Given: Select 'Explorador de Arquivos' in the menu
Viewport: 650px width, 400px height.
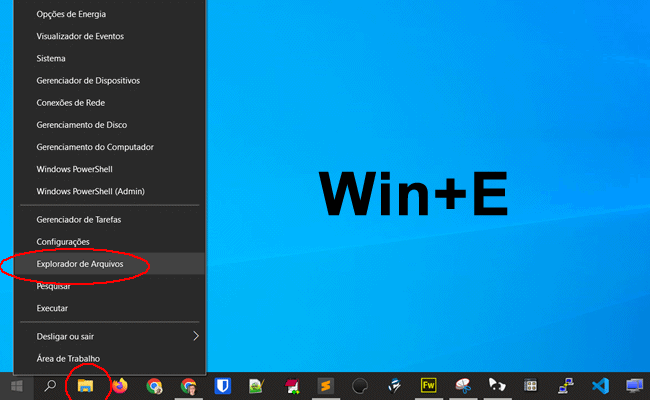Looking at the screenshot, I should tap(80, 264).
